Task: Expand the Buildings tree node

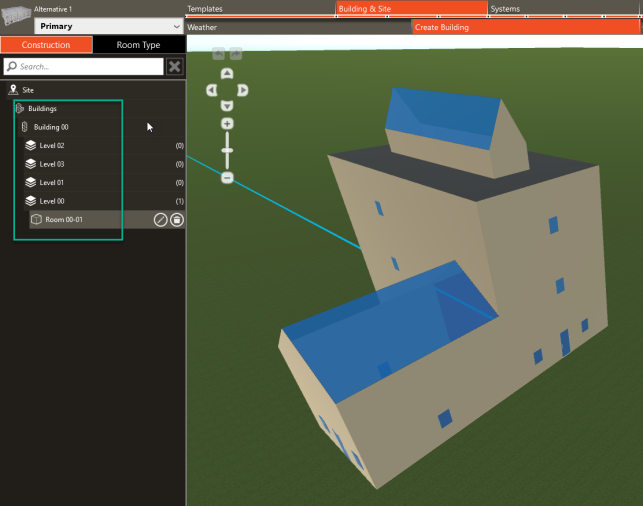Action: click(42, 108)
